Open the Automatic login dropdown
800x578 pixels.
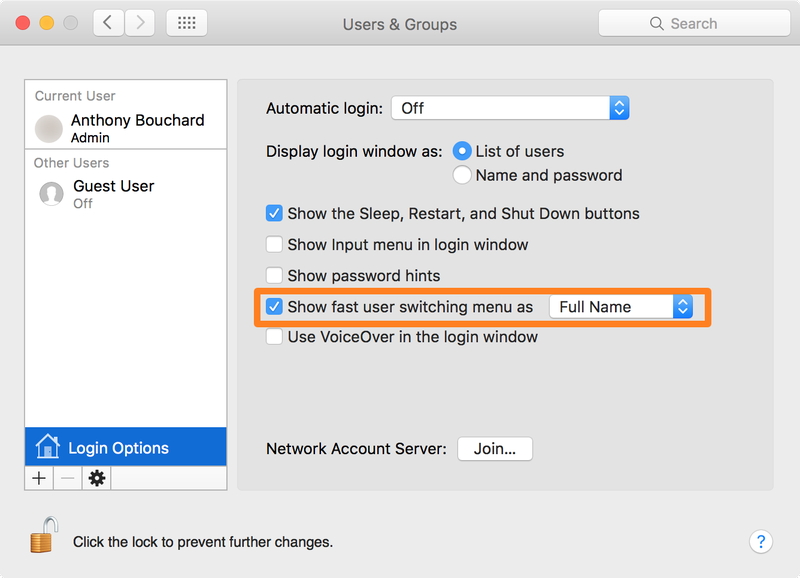click(510, 108)
